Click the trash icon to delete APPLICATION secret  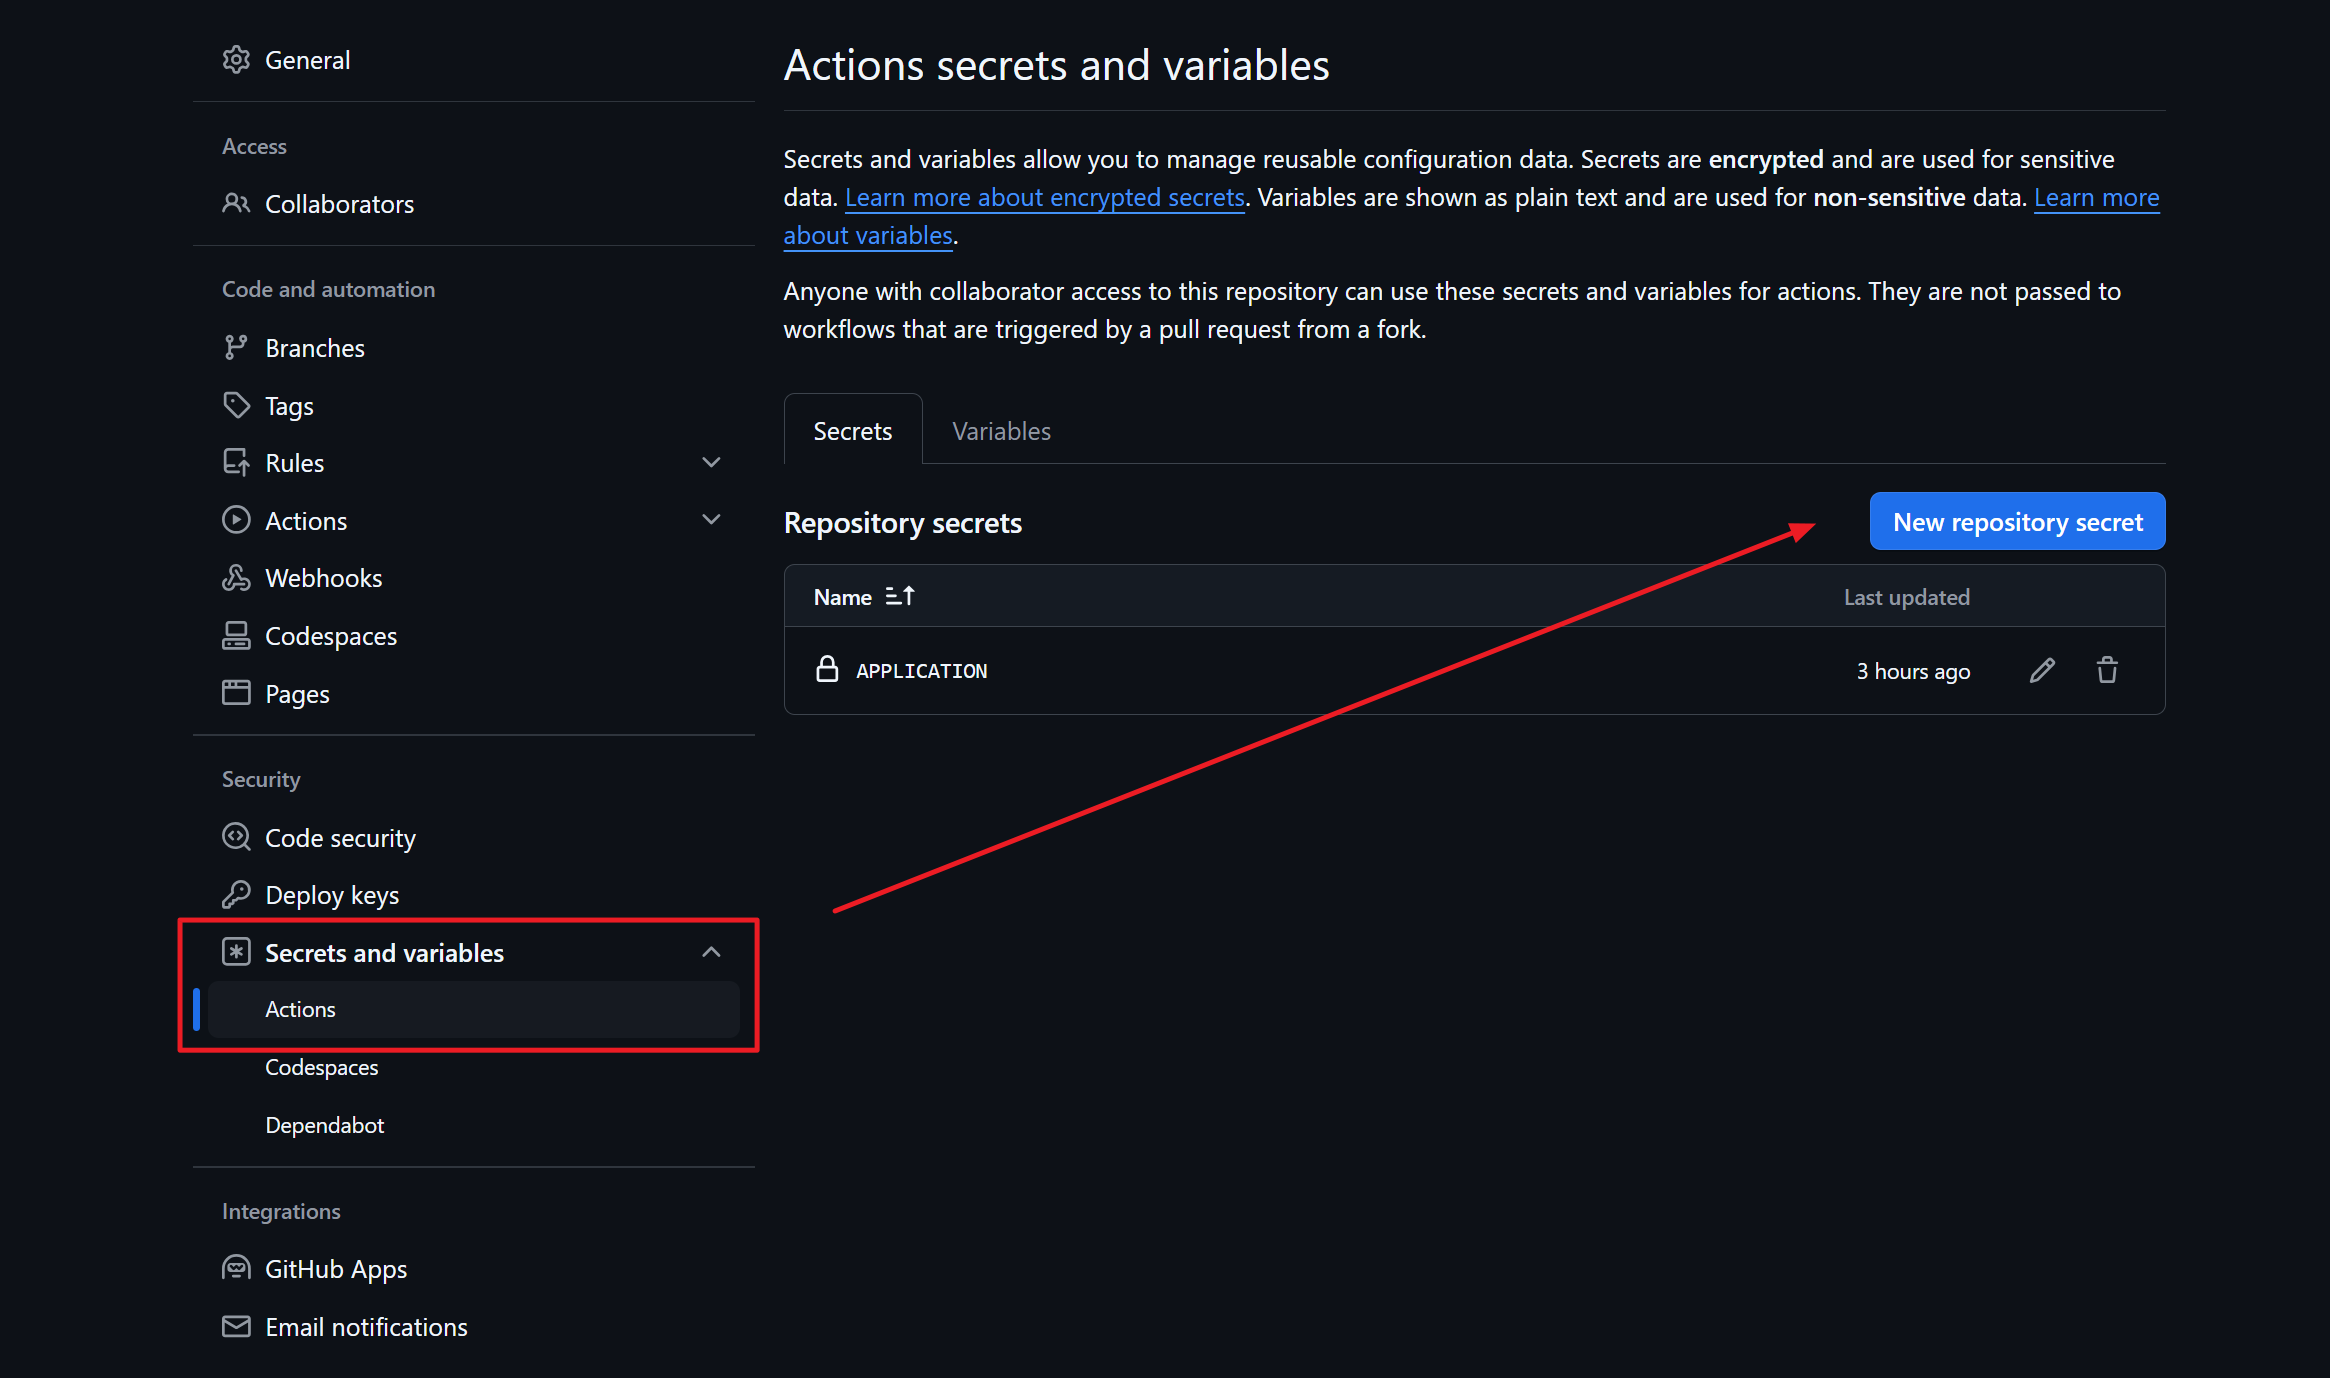point(2107,671)
